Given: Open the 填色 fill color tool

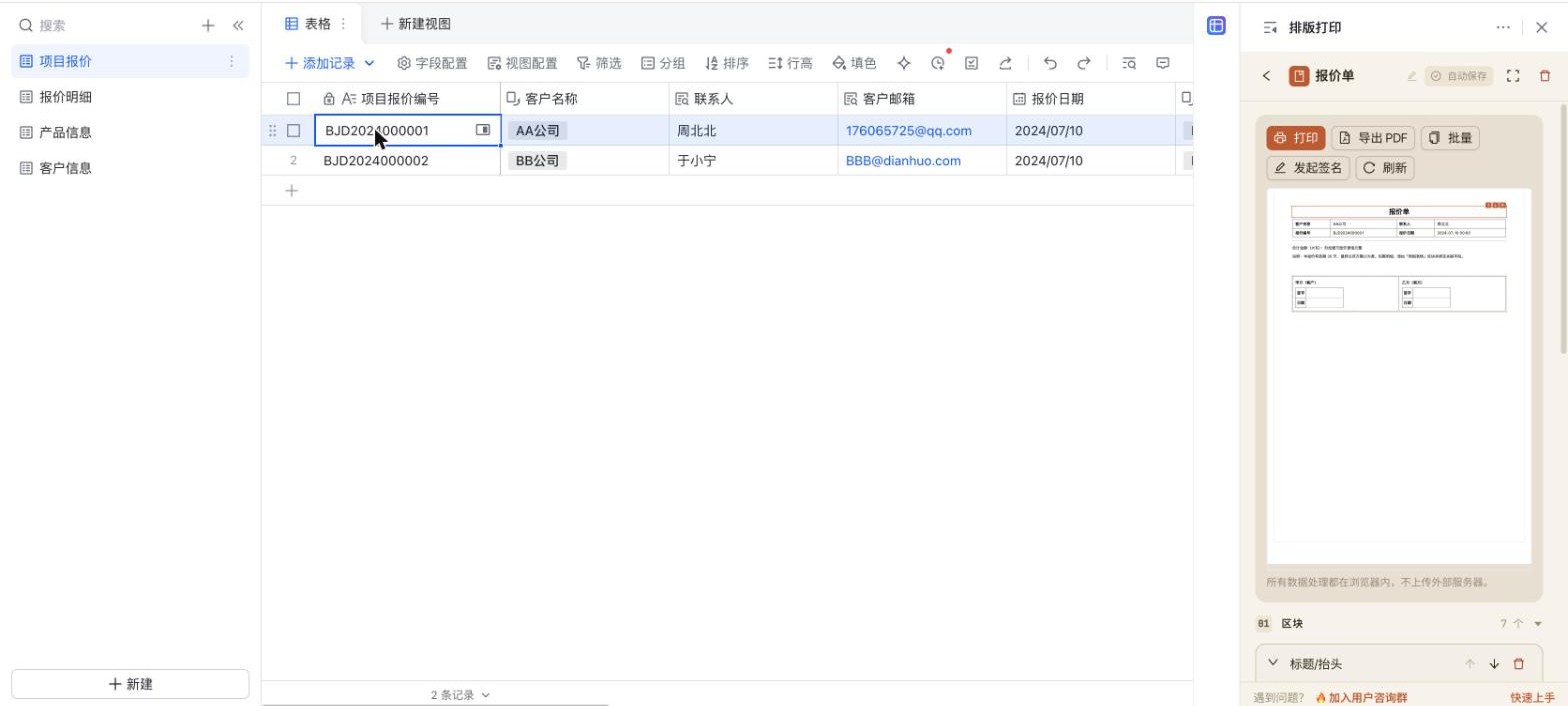Looking at the screenshot, I should click(854, 63).
